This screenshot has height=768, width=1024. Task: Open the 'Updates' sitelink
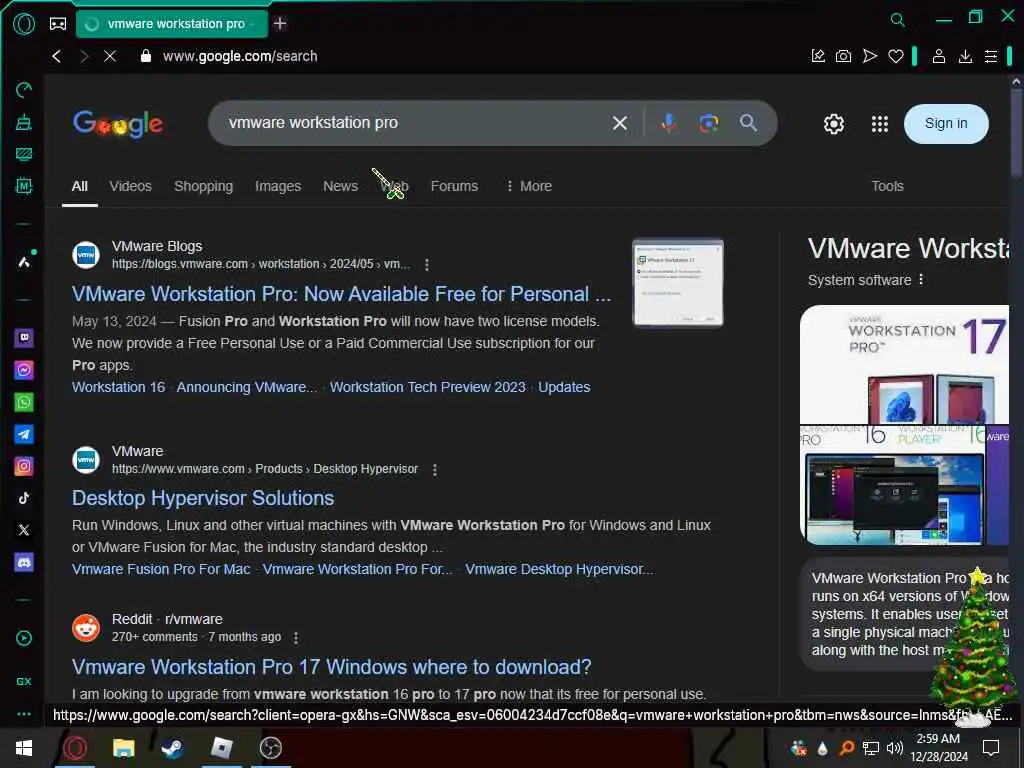pyautogui.click(x=564, y=387)
